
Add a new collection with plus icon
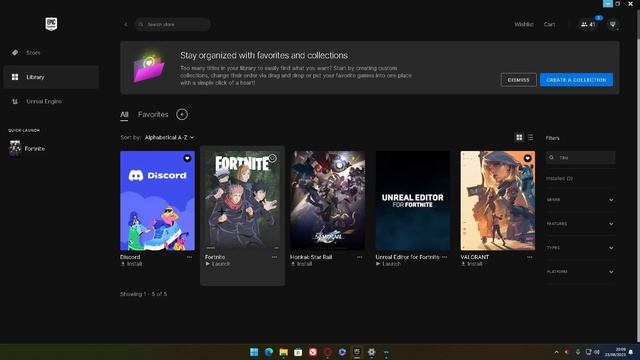pos(182,114)
